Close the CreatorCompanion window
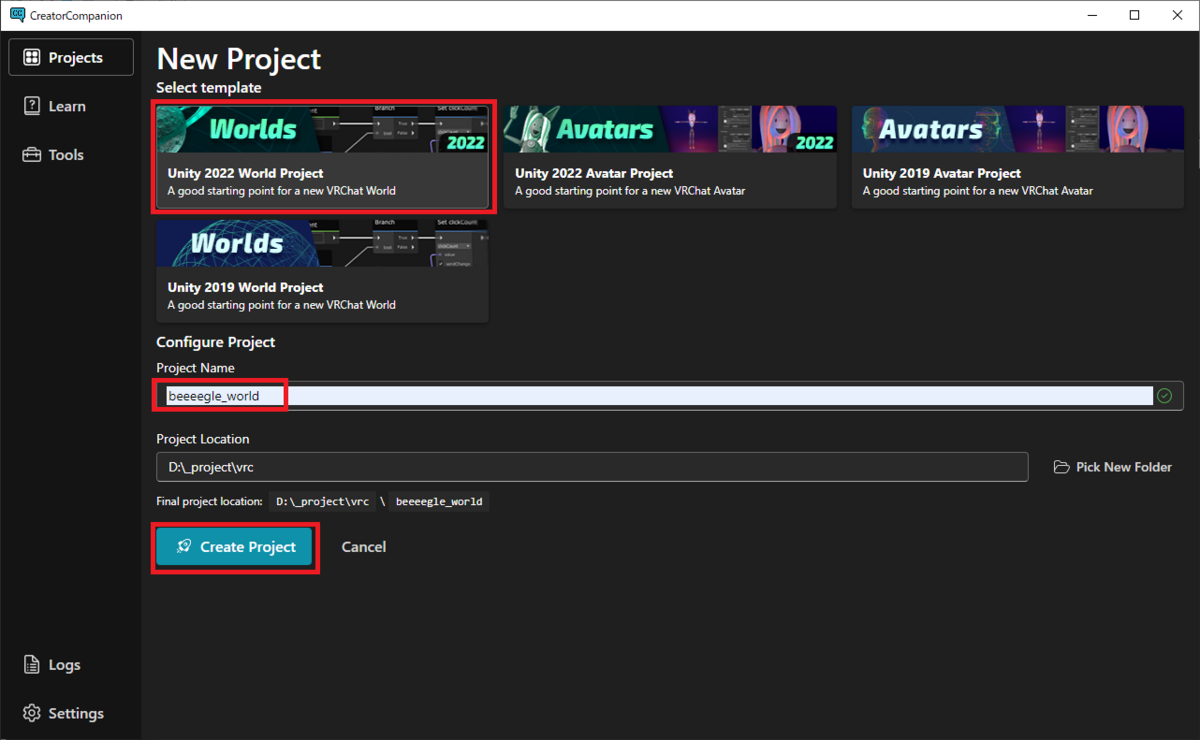 (x=1177, y=15)
